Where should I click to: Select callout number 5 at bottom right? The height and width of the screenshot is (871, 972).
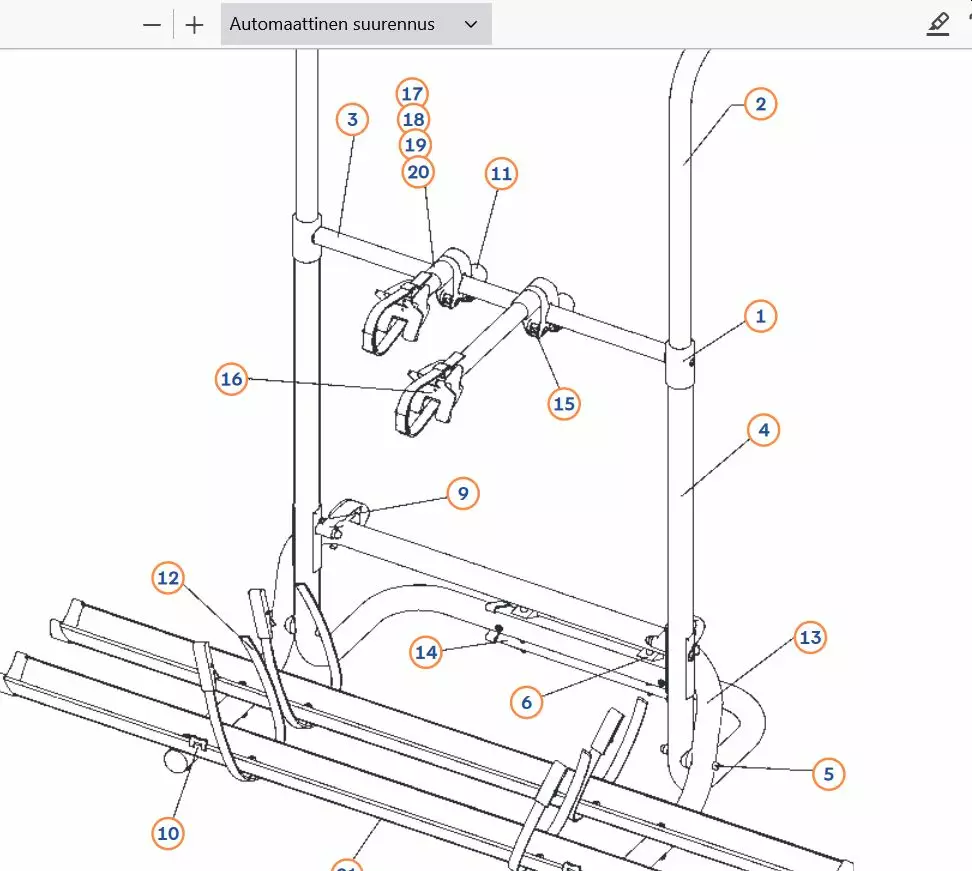(x=828, y=773)
